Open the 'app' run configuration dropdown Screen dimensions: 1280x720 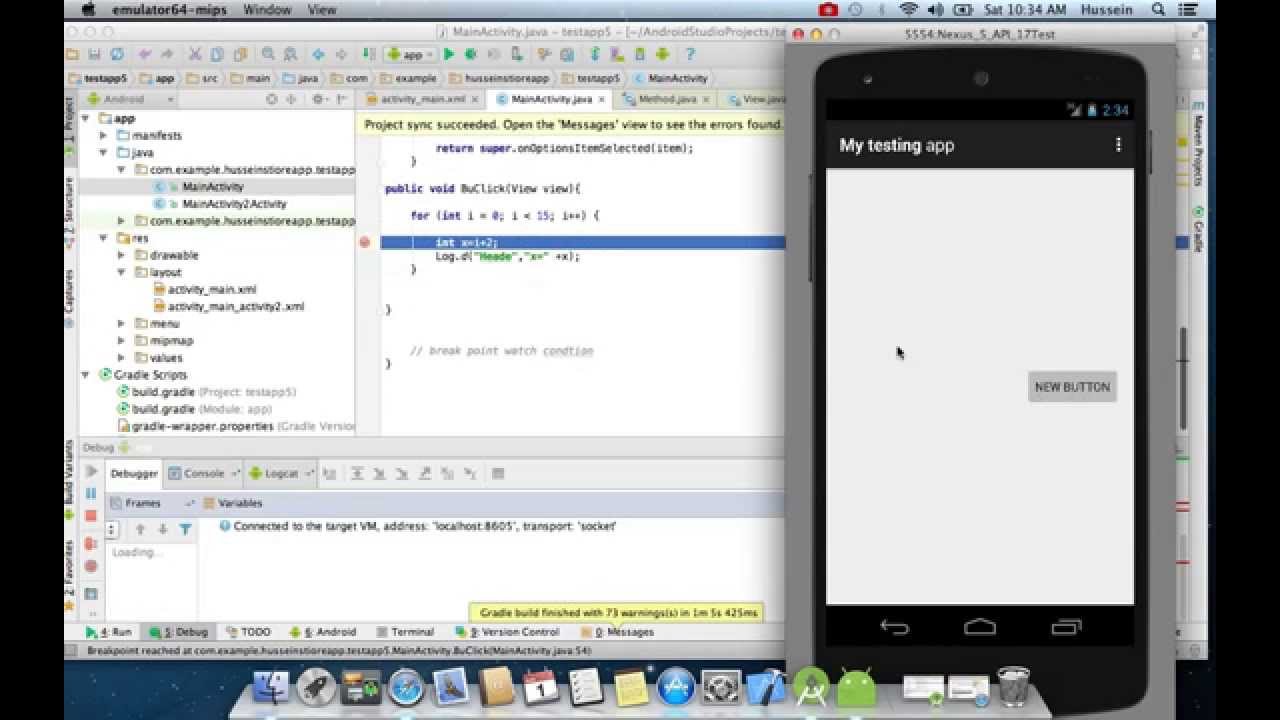[412, 55]
